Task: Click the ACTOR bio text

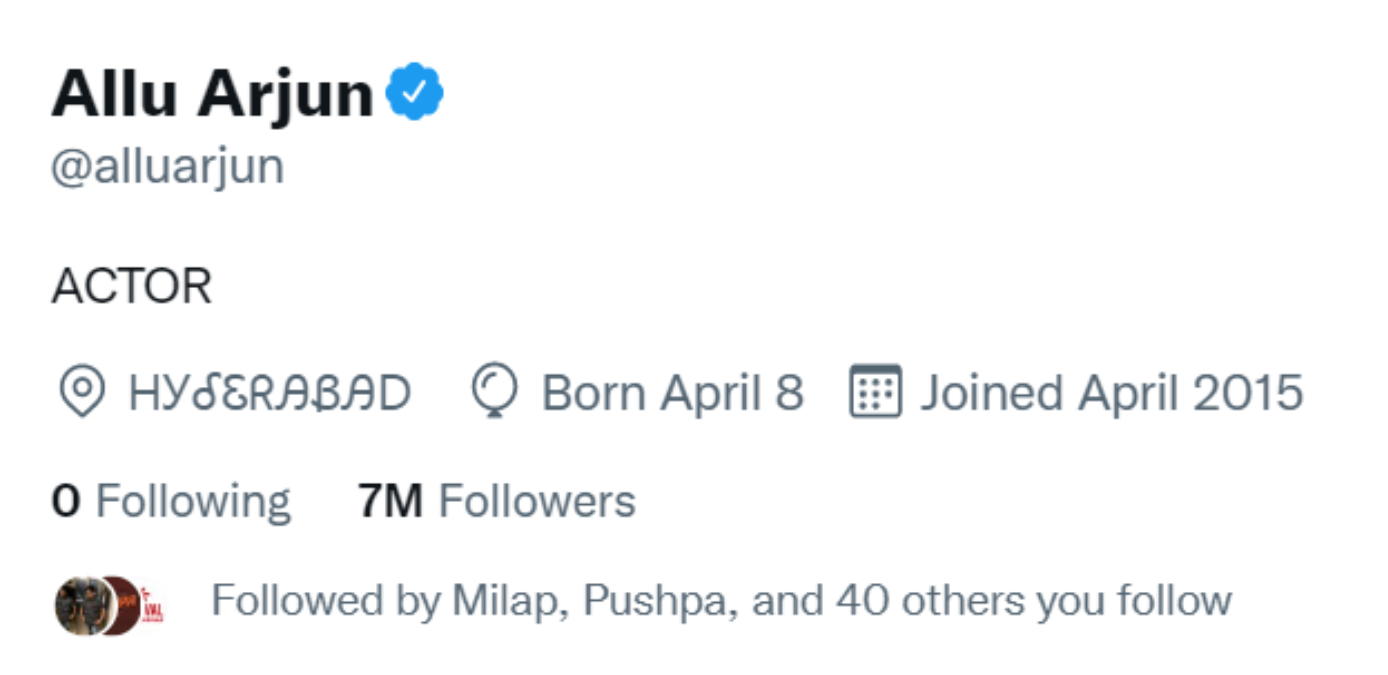Action: [x=131, y=288]
